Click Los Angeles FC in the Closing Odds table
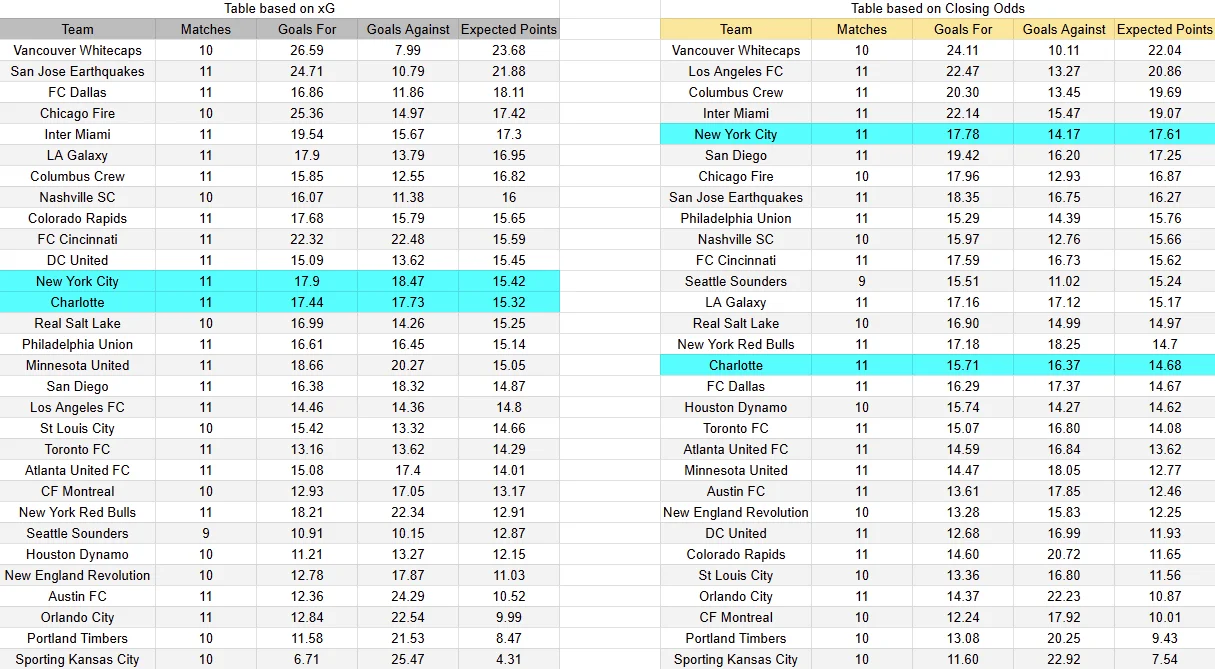1215x669 pixels. [x=736, y=71]
